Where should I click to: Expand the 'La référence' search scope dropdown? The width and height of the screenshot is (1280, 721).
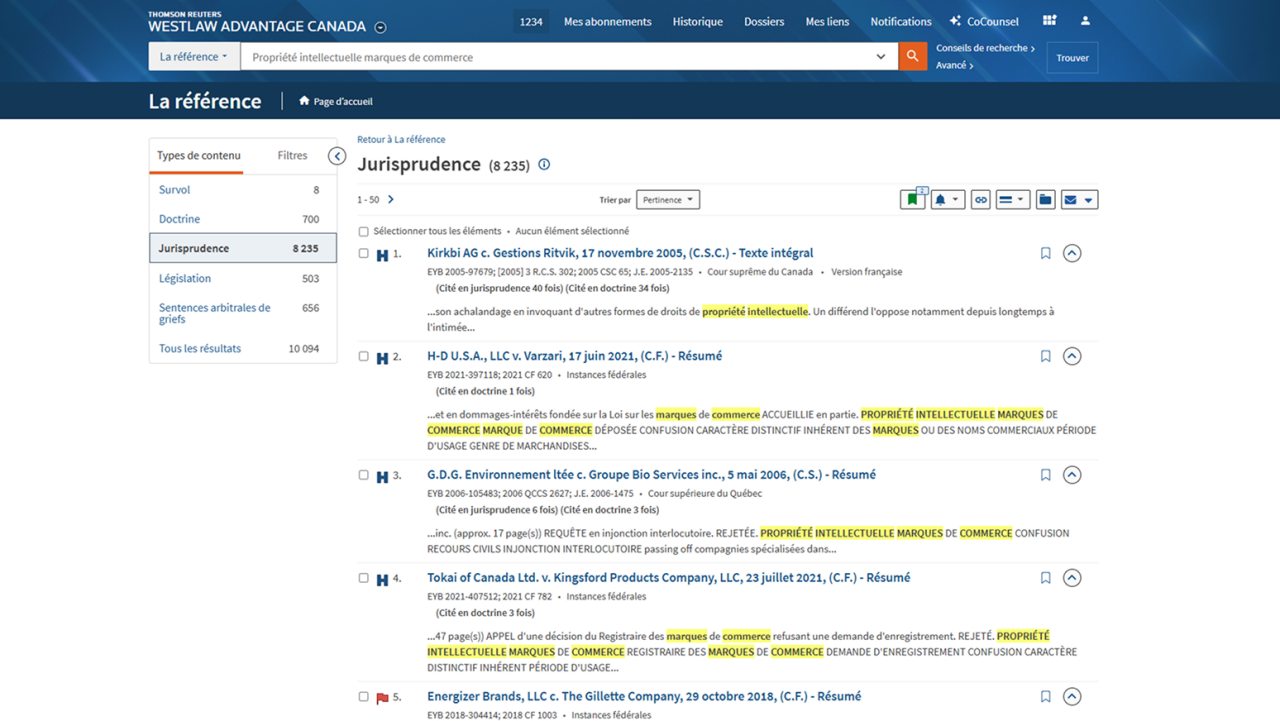point(194,57)
